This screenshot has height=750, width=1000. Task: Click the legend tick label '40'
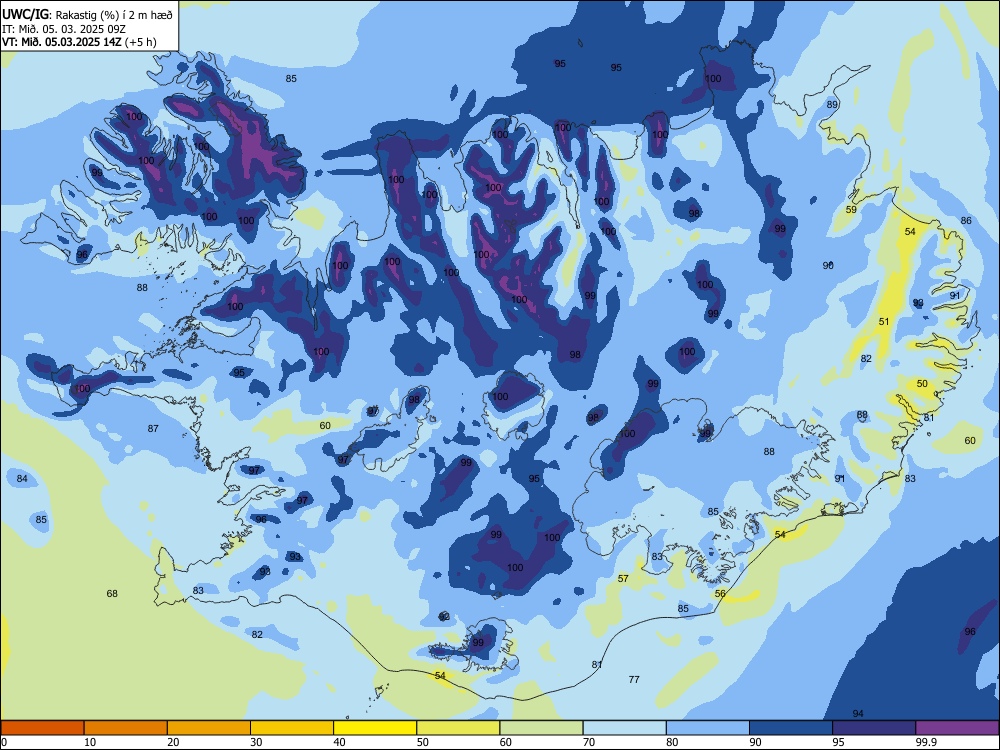(x=339, y=742)
